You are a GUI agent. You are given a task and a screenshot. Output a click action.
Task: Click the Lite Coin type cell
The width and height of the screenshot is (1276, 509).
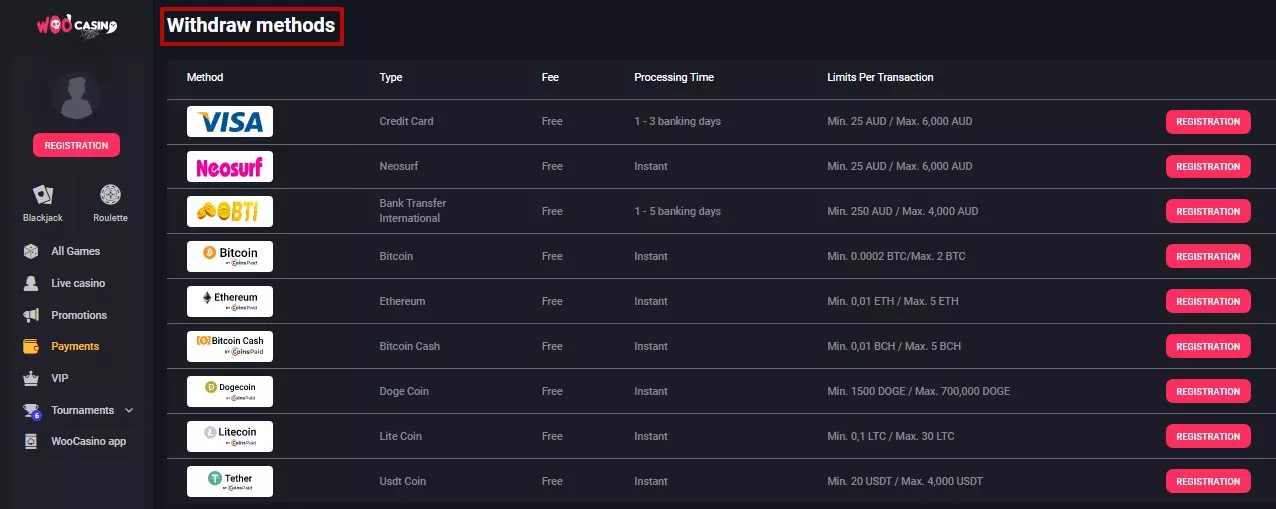401,436
